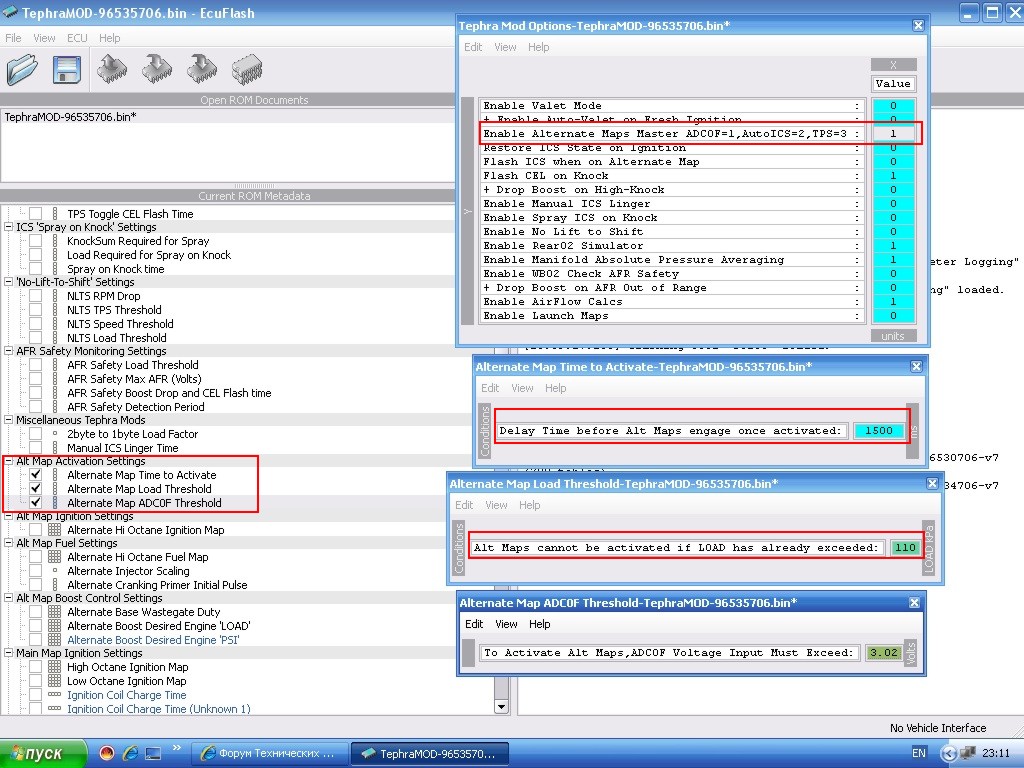
Task: Click the Show Desktop quick launch icon
Action: click(x=153, y=753)
